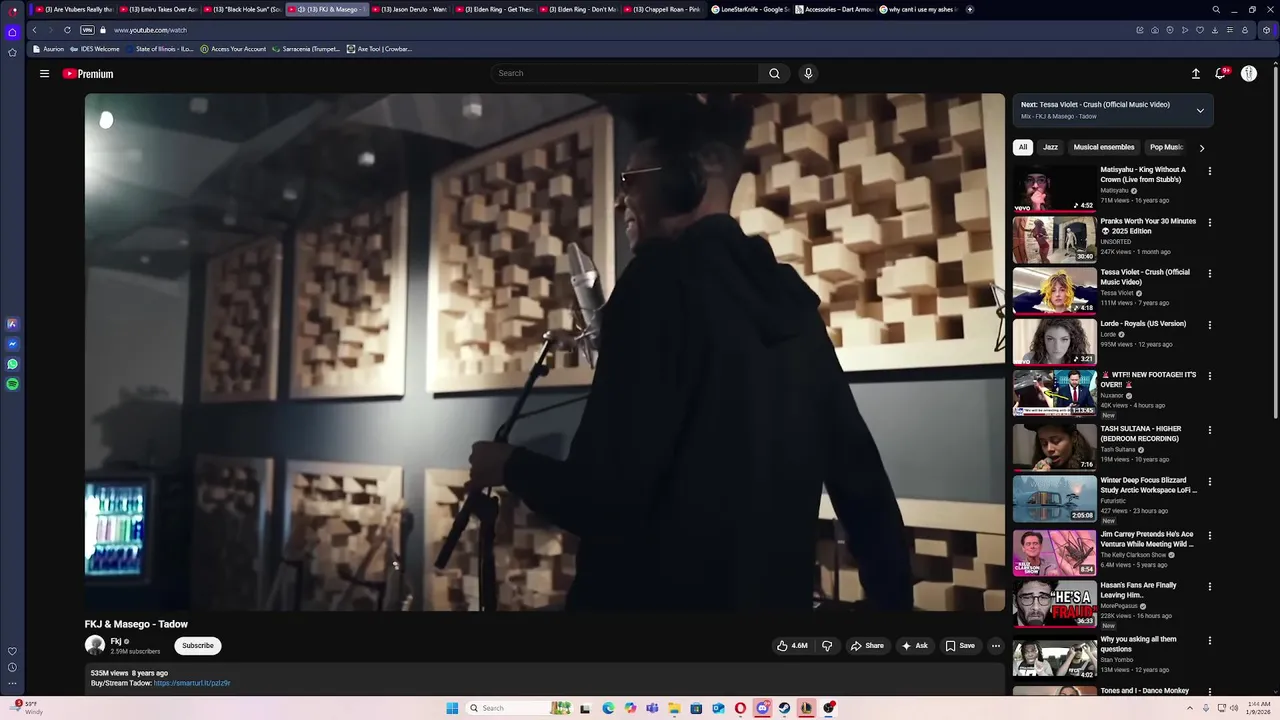View YouTube notifications bell
Screen dimensions: 1280x720
pyautogui.click(x=1221, y=74)
